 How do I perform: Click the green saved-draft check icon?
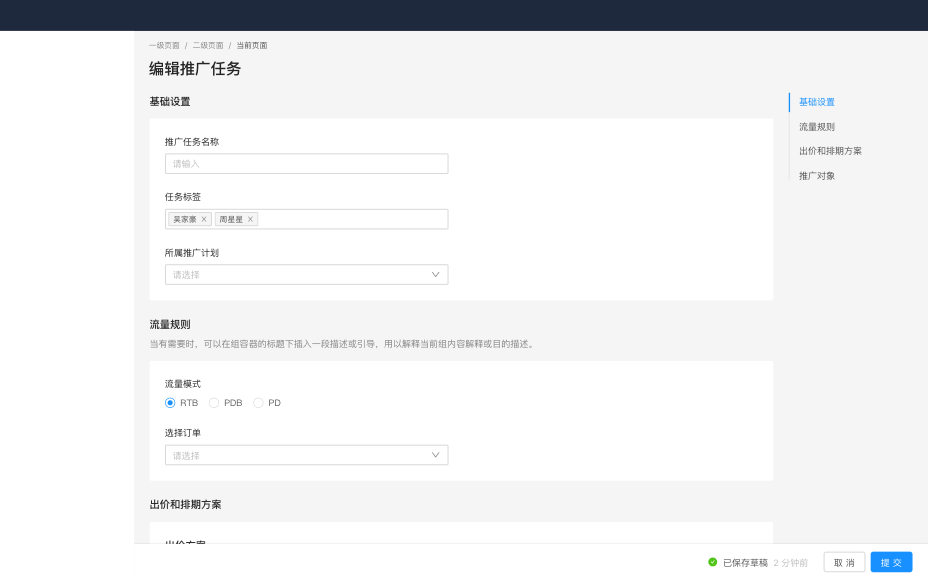tap(713, 562)
